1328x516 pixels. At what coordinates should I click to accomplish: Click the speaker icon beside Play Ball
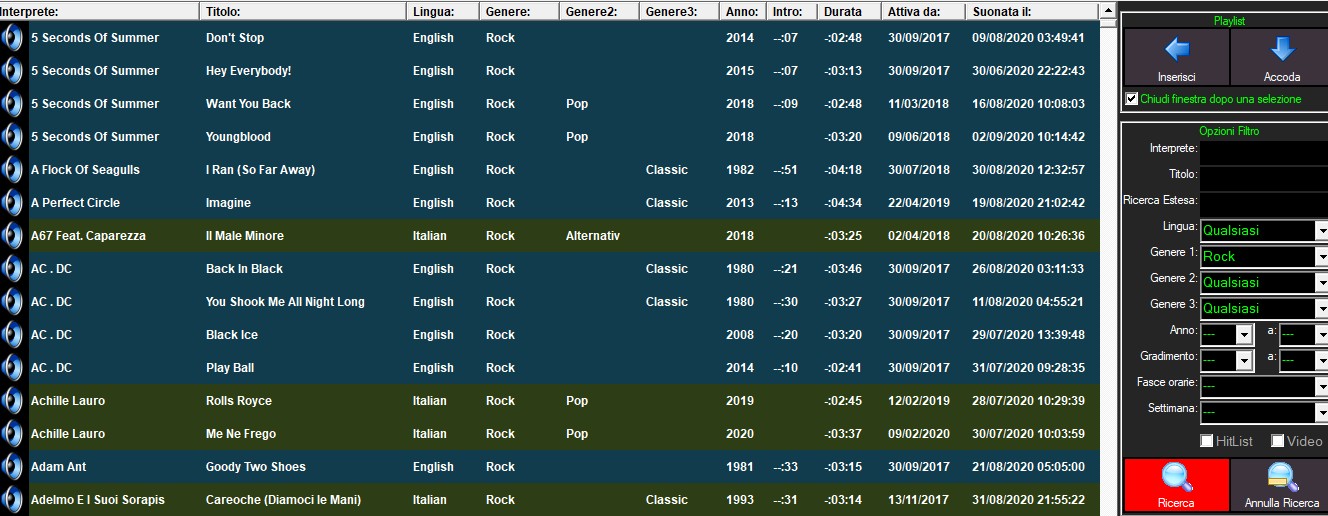(13, 368)
